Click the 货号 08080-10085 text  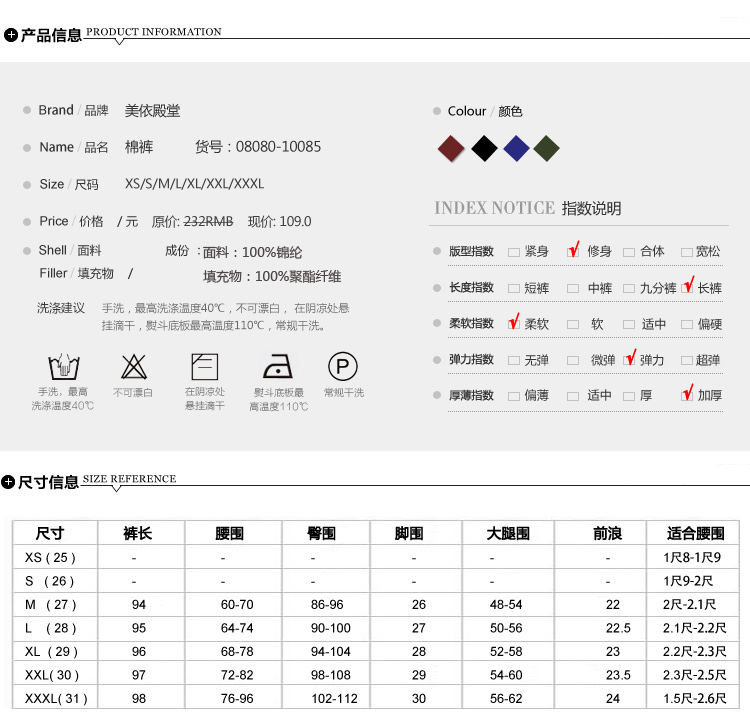click(258, 147)
